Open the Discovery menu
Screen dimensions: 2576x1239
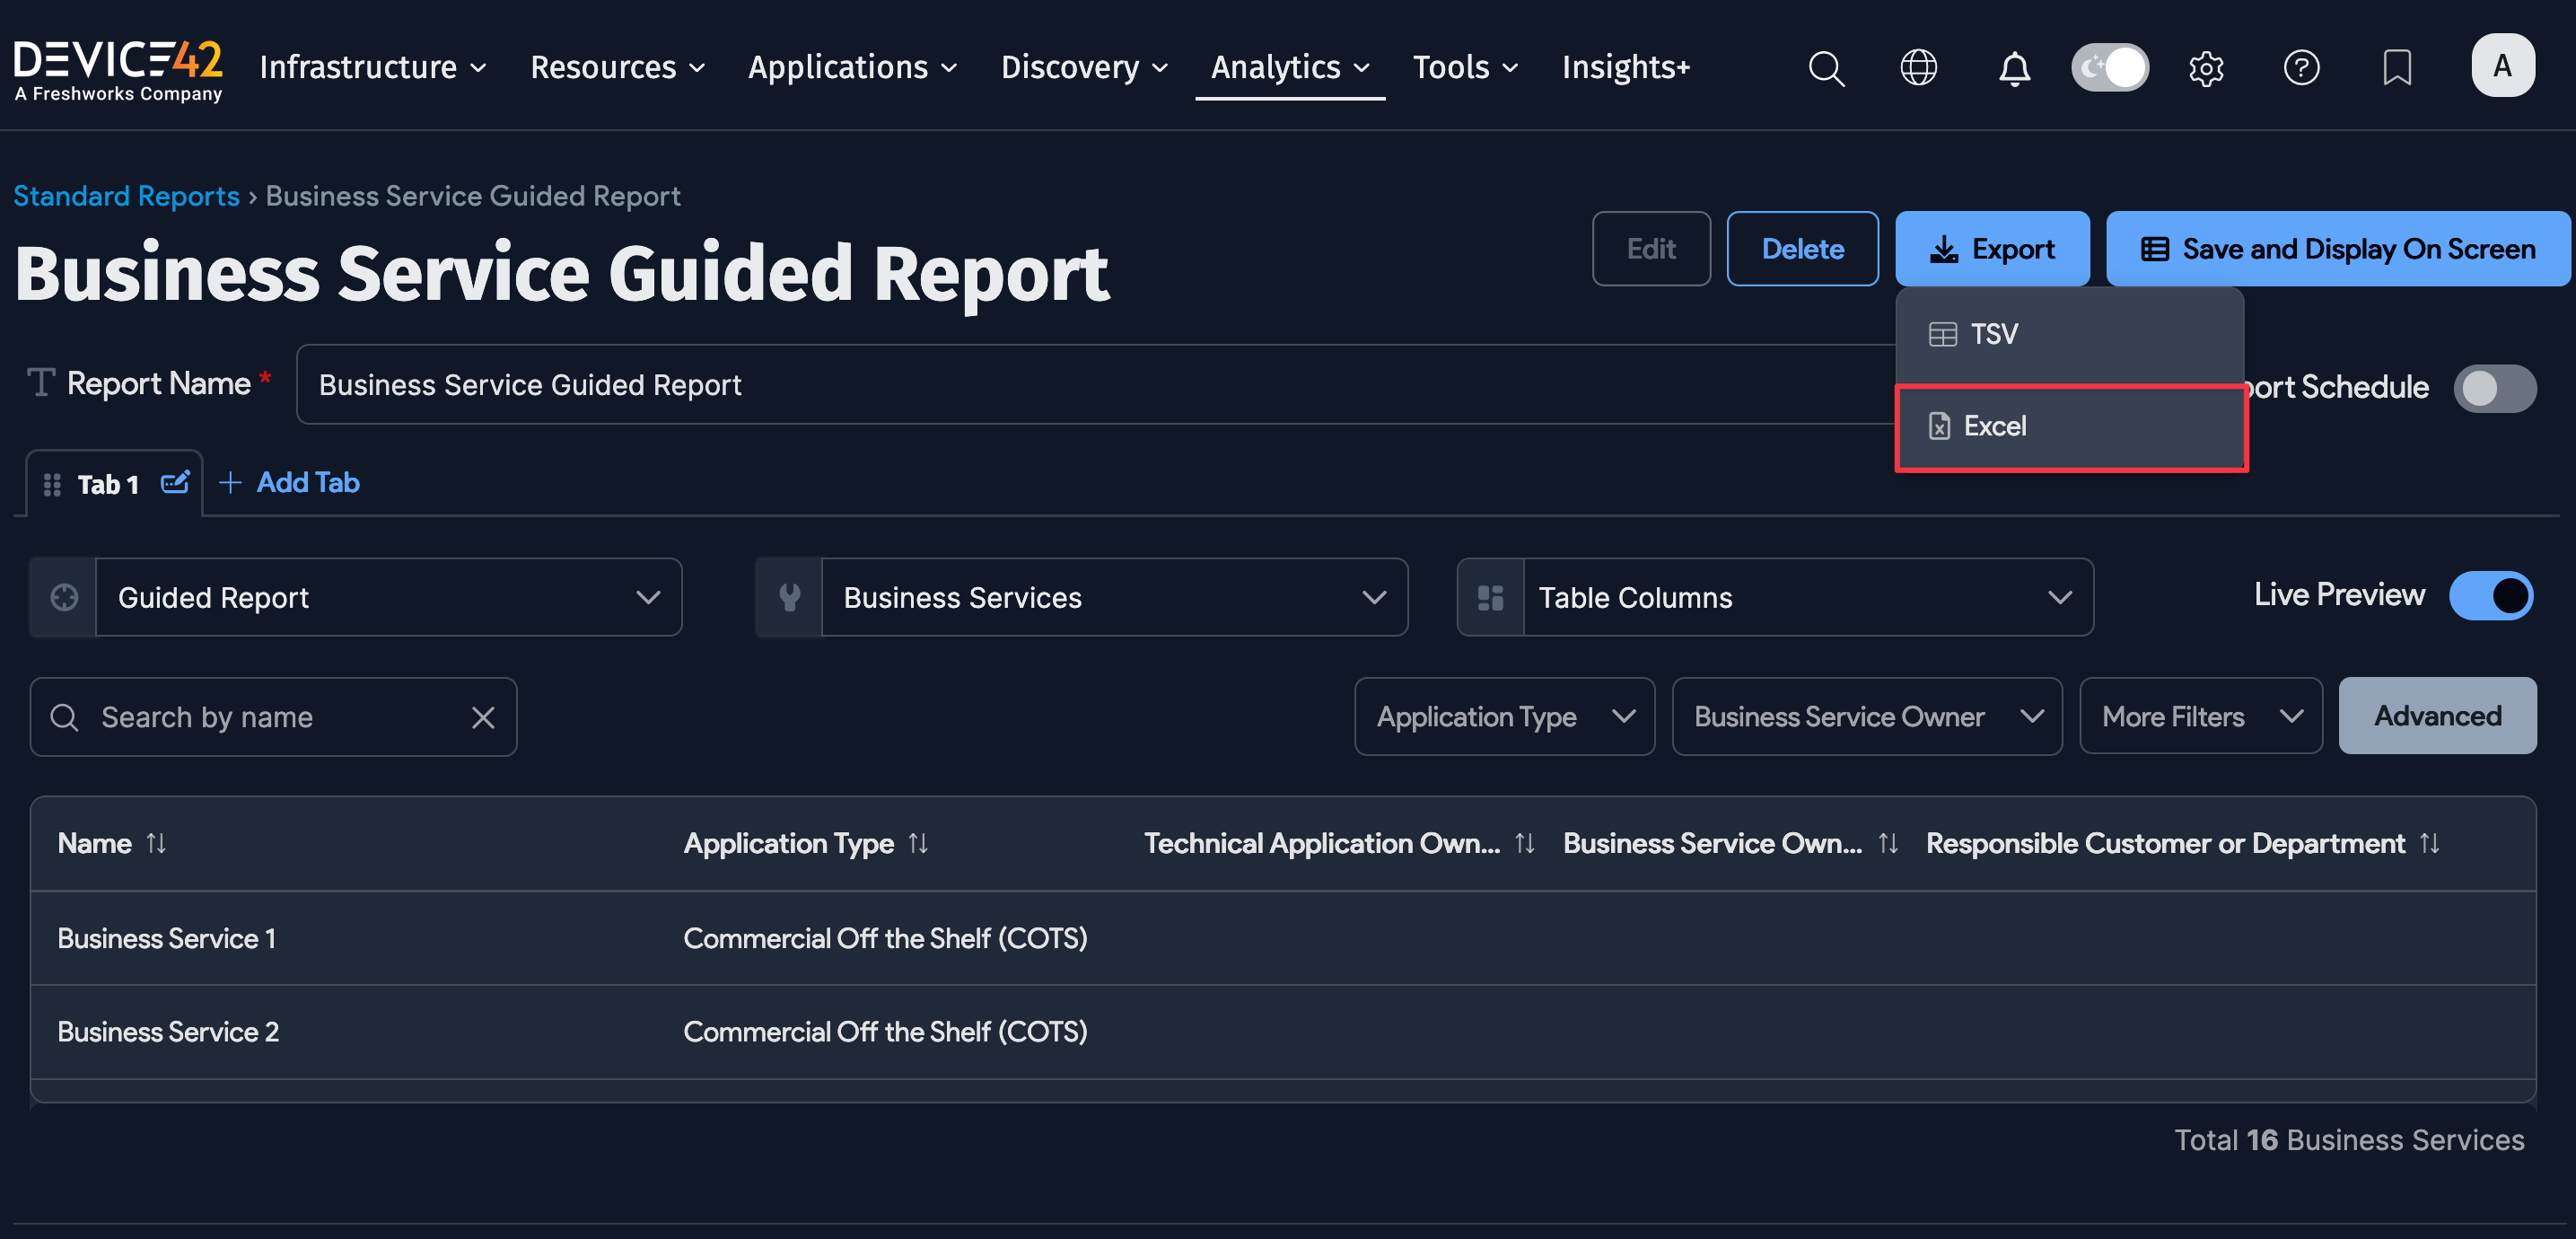click(1084, 67)
